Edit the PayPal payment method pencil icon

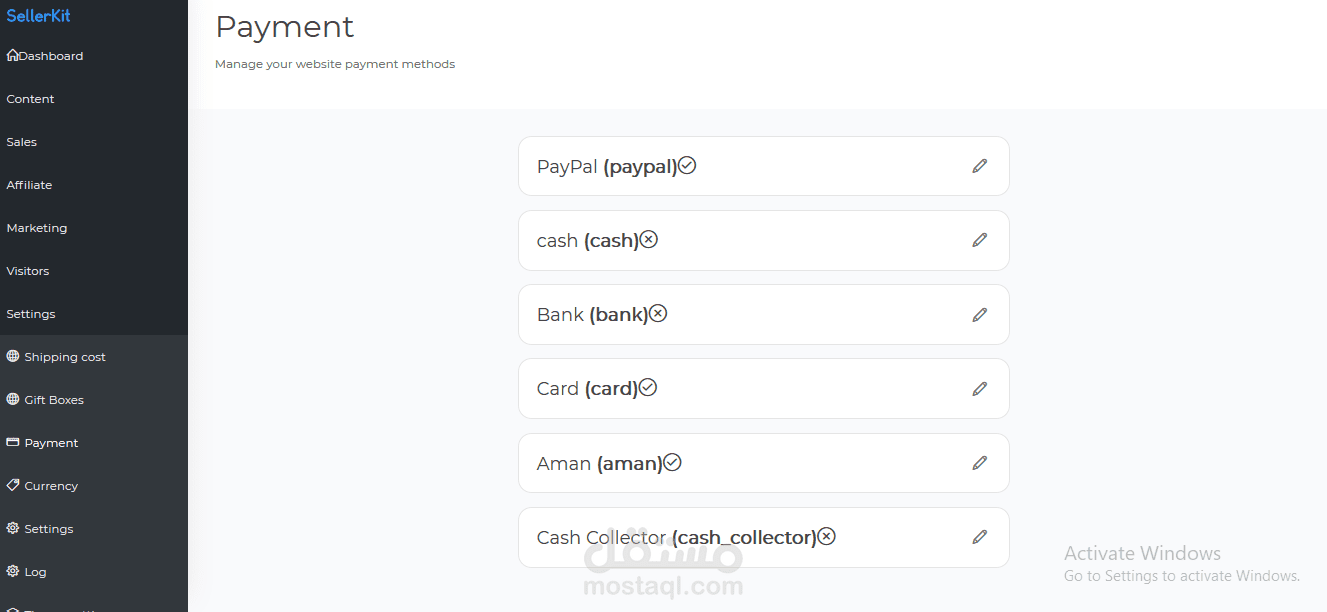(980, 166)
